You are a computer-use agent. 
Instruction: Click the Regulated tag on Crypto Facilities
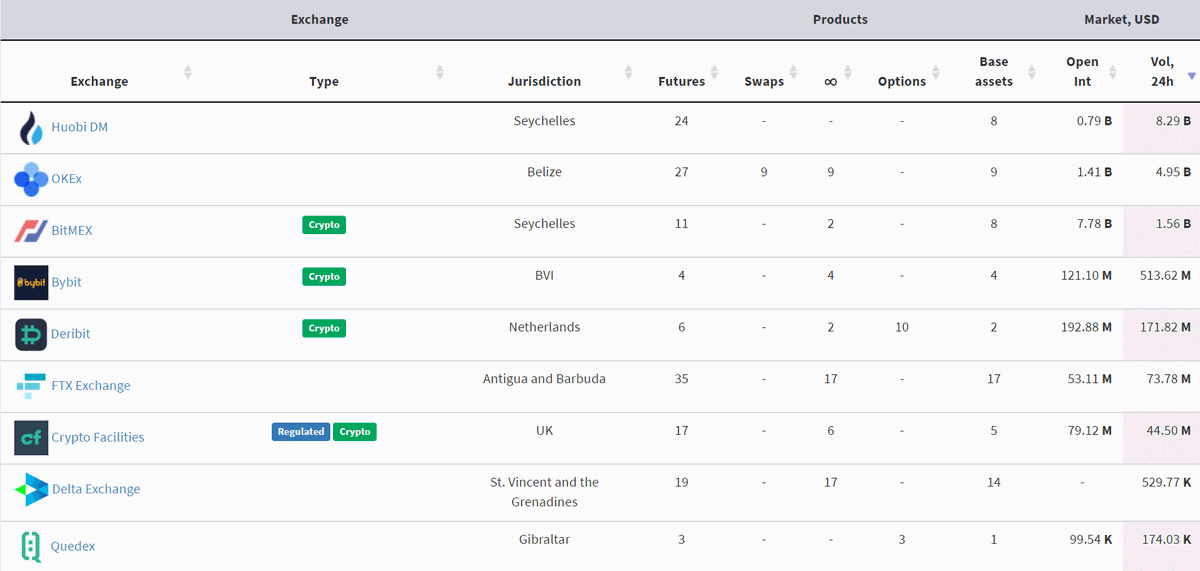coord(301,432)
